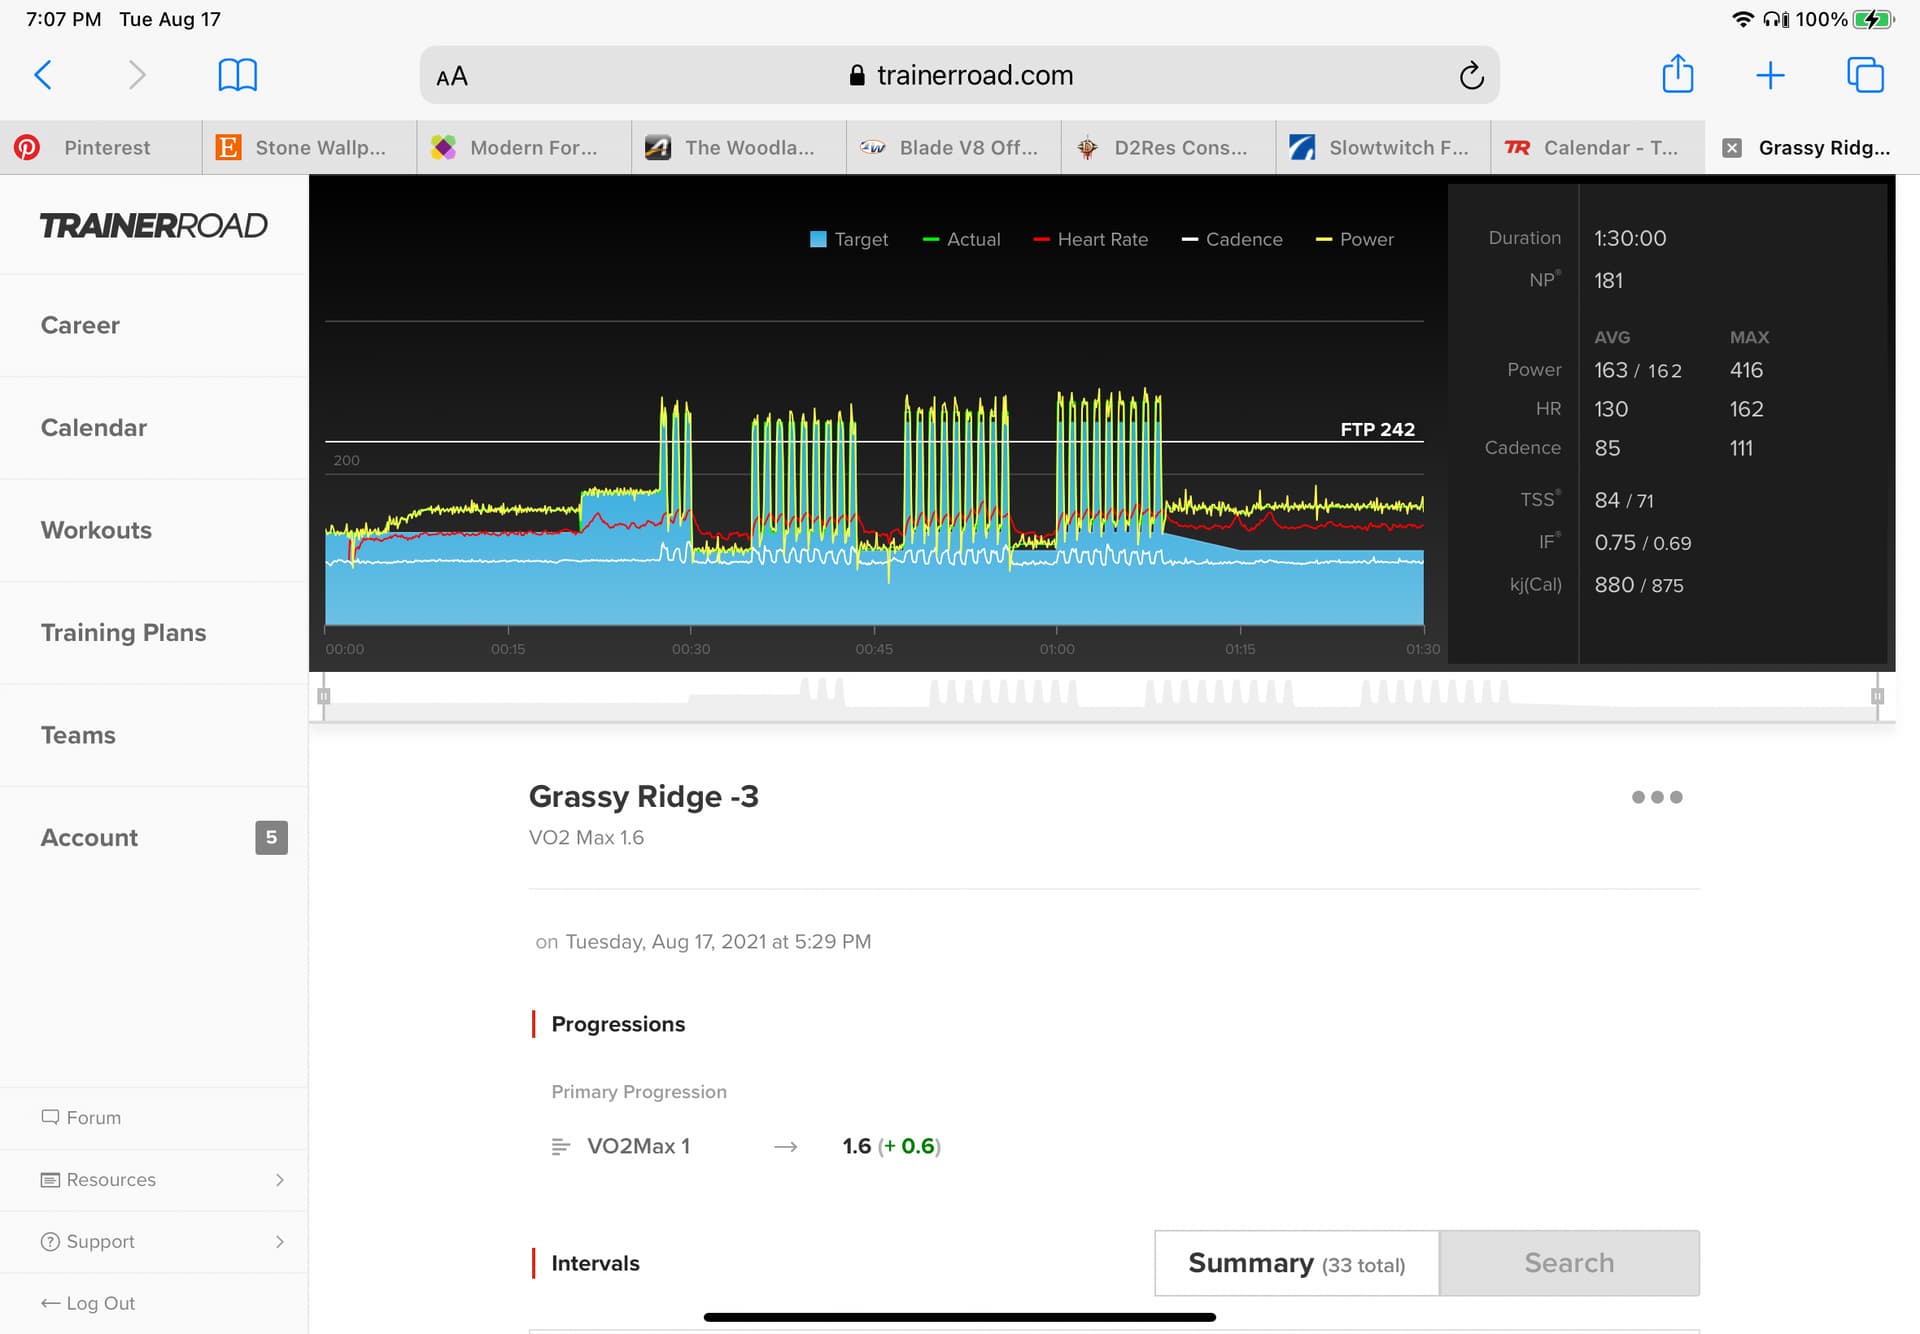
Task: Select the intervals Search button
Action: pos(1568,1263)
